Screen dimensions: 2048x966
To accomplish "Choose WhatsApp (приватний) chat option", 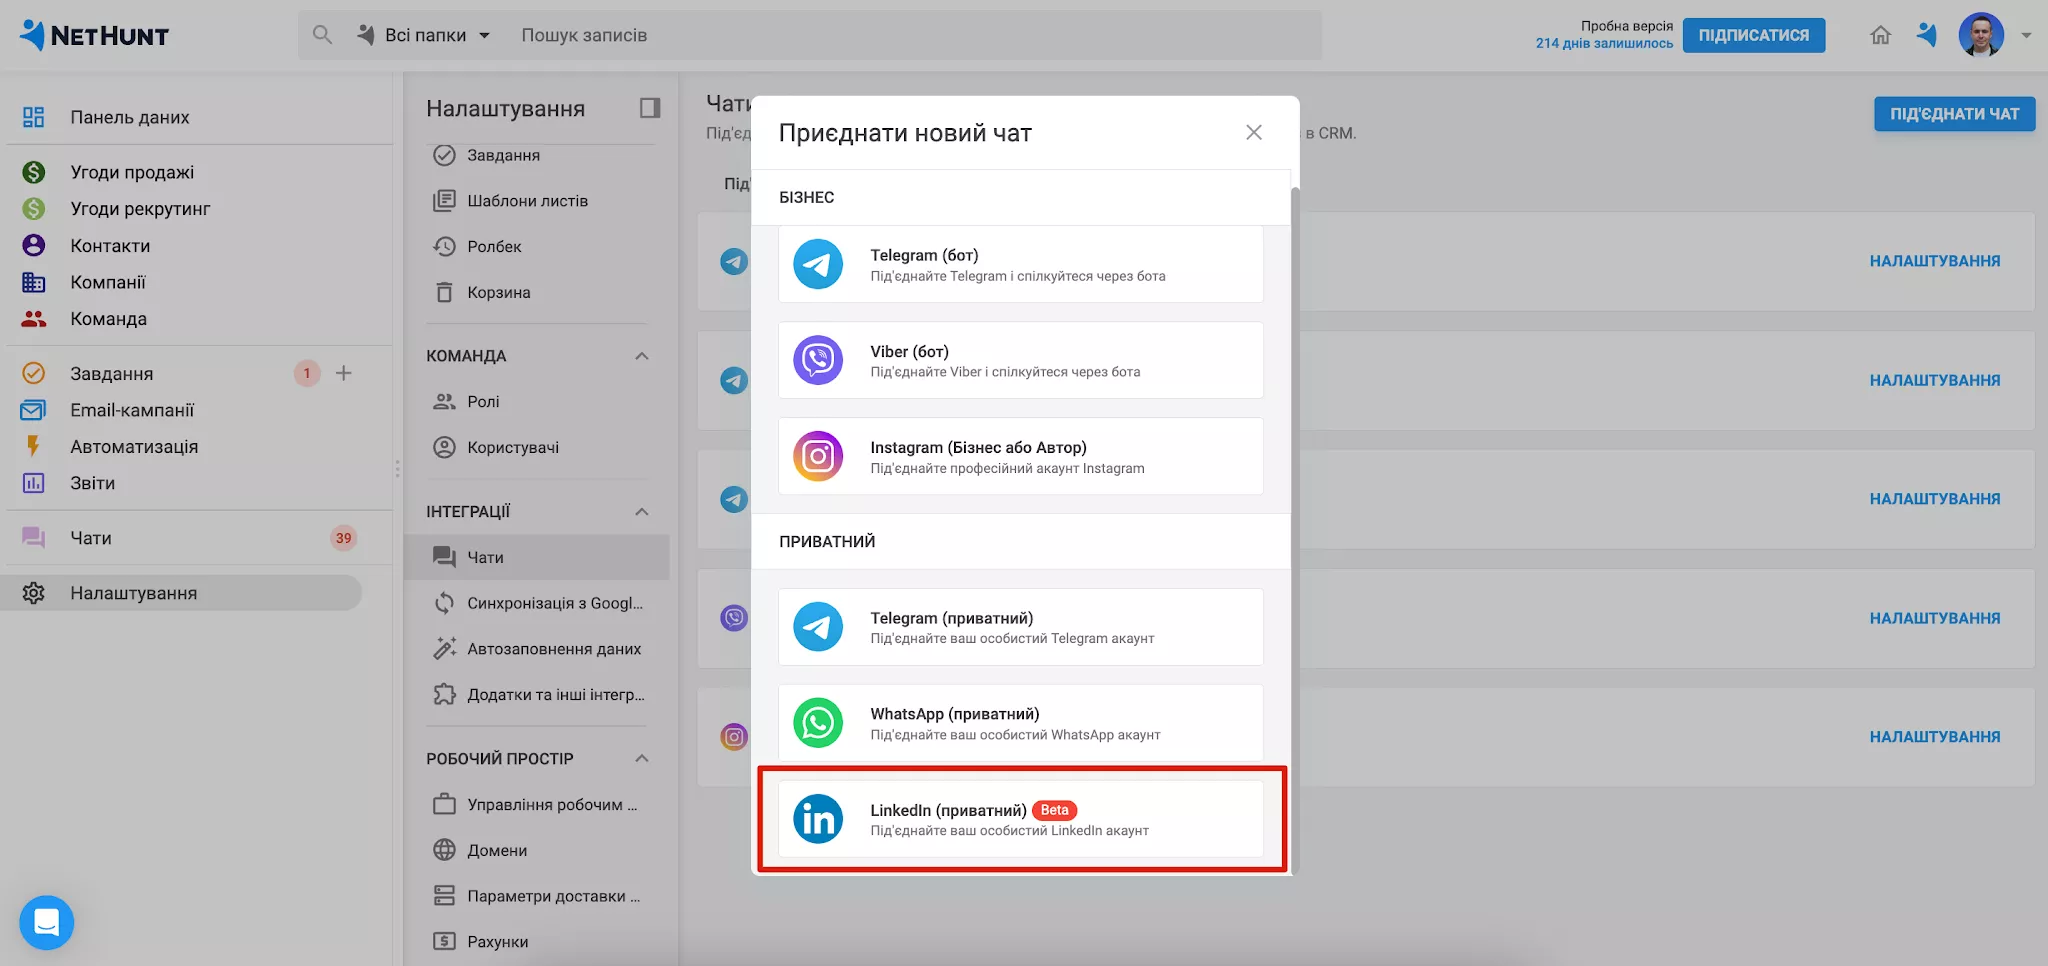I will point(1021,724).
